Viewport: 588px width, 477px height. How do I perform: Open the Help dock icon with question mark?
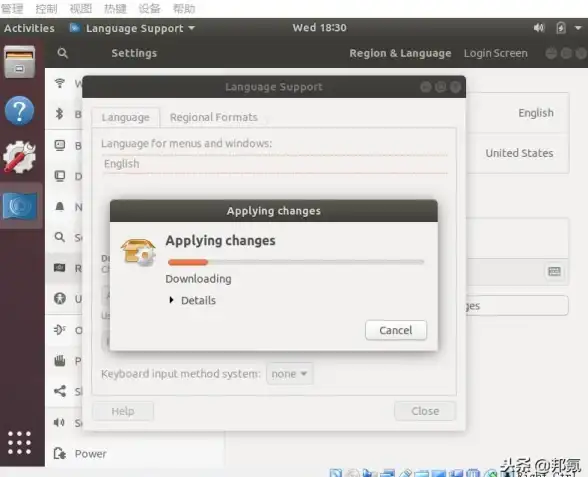pos(20,111)
